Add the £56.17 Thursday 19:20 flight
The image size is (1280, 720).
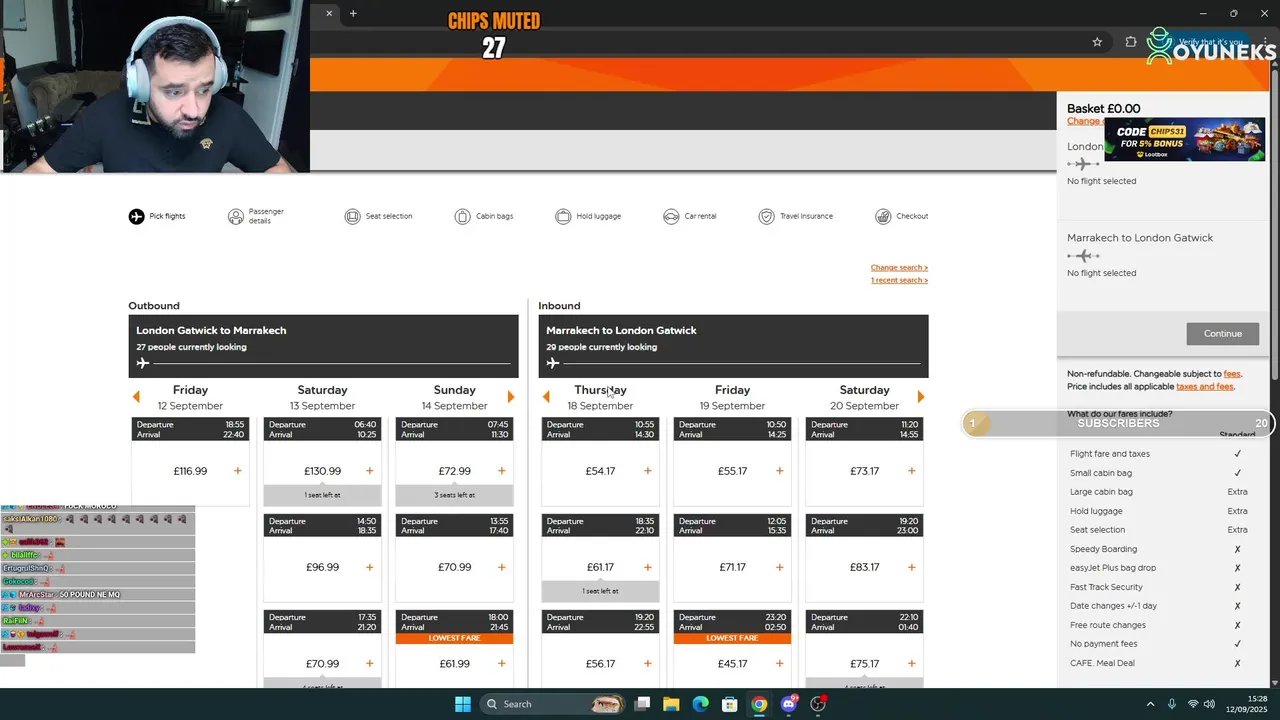[647, 663]
